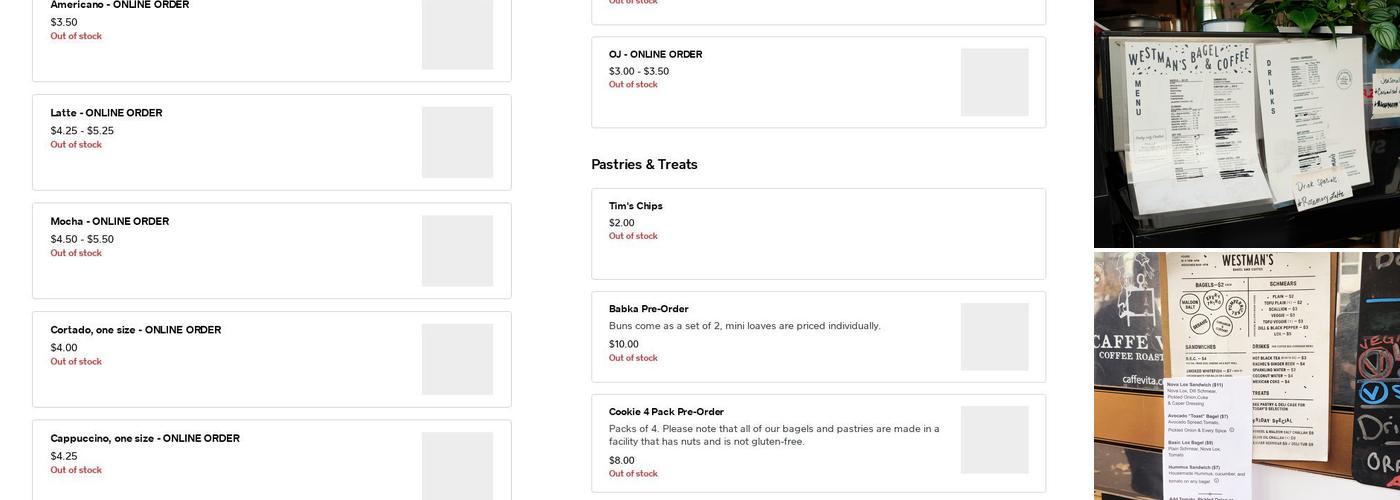1400x500 pixels.
Task: Click the Cappuccino image placeholder
Action: (457, 465)
